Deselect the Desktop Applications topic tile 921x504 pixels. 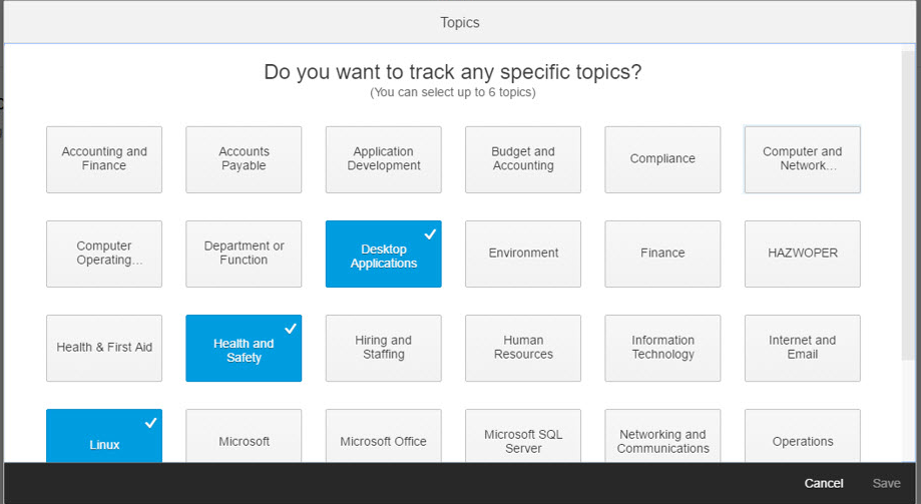point(383,254)
